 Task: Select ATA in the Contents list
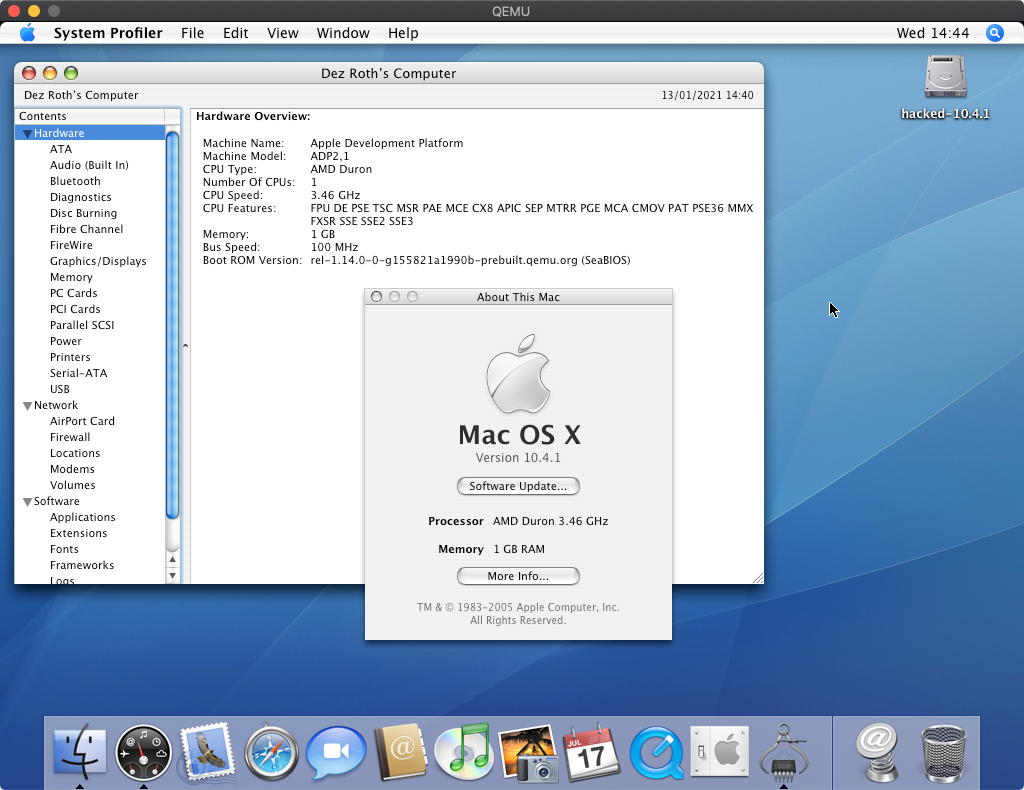point(61,149)
